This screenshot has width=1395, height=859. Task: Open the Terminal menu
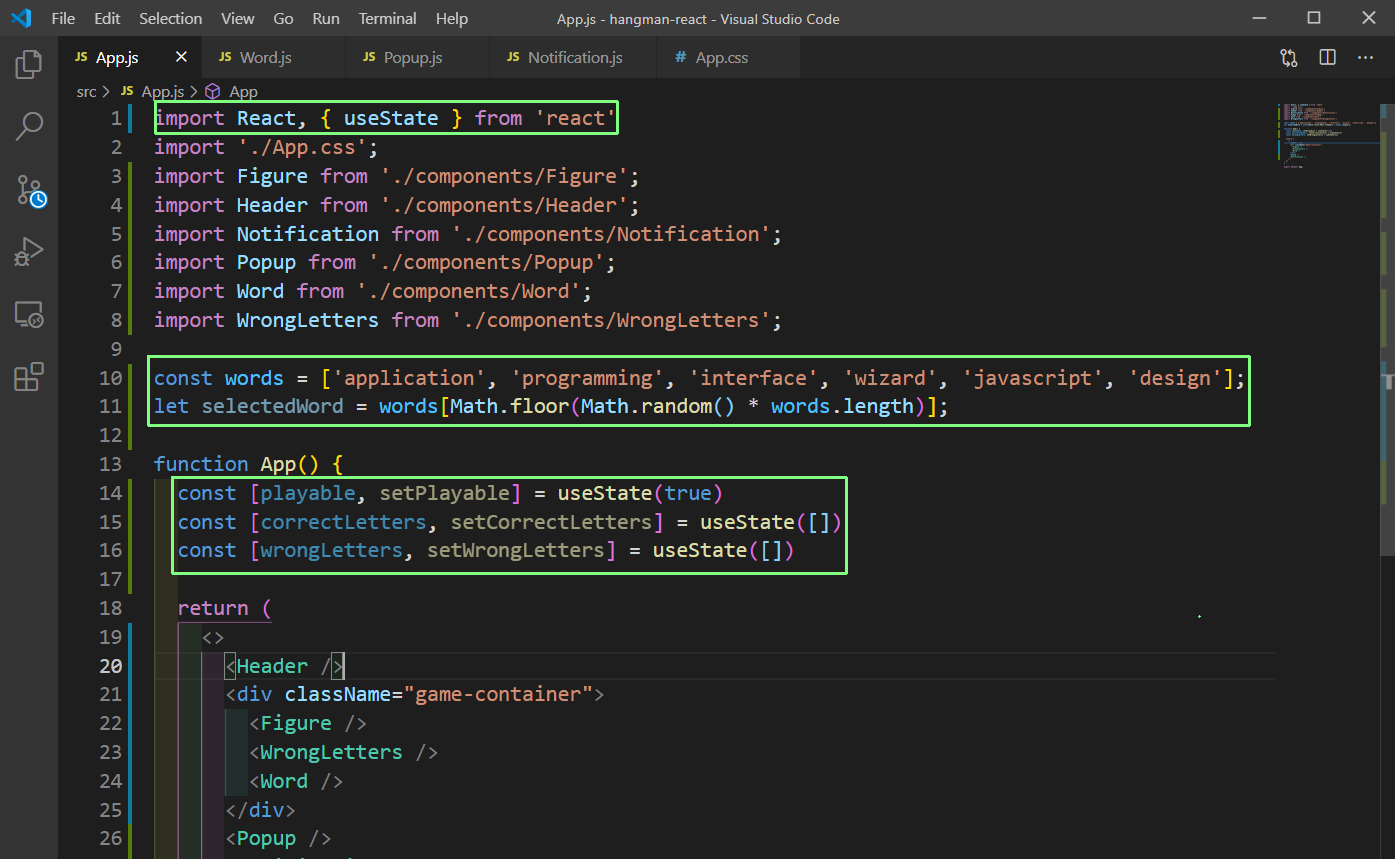(388, 18)
